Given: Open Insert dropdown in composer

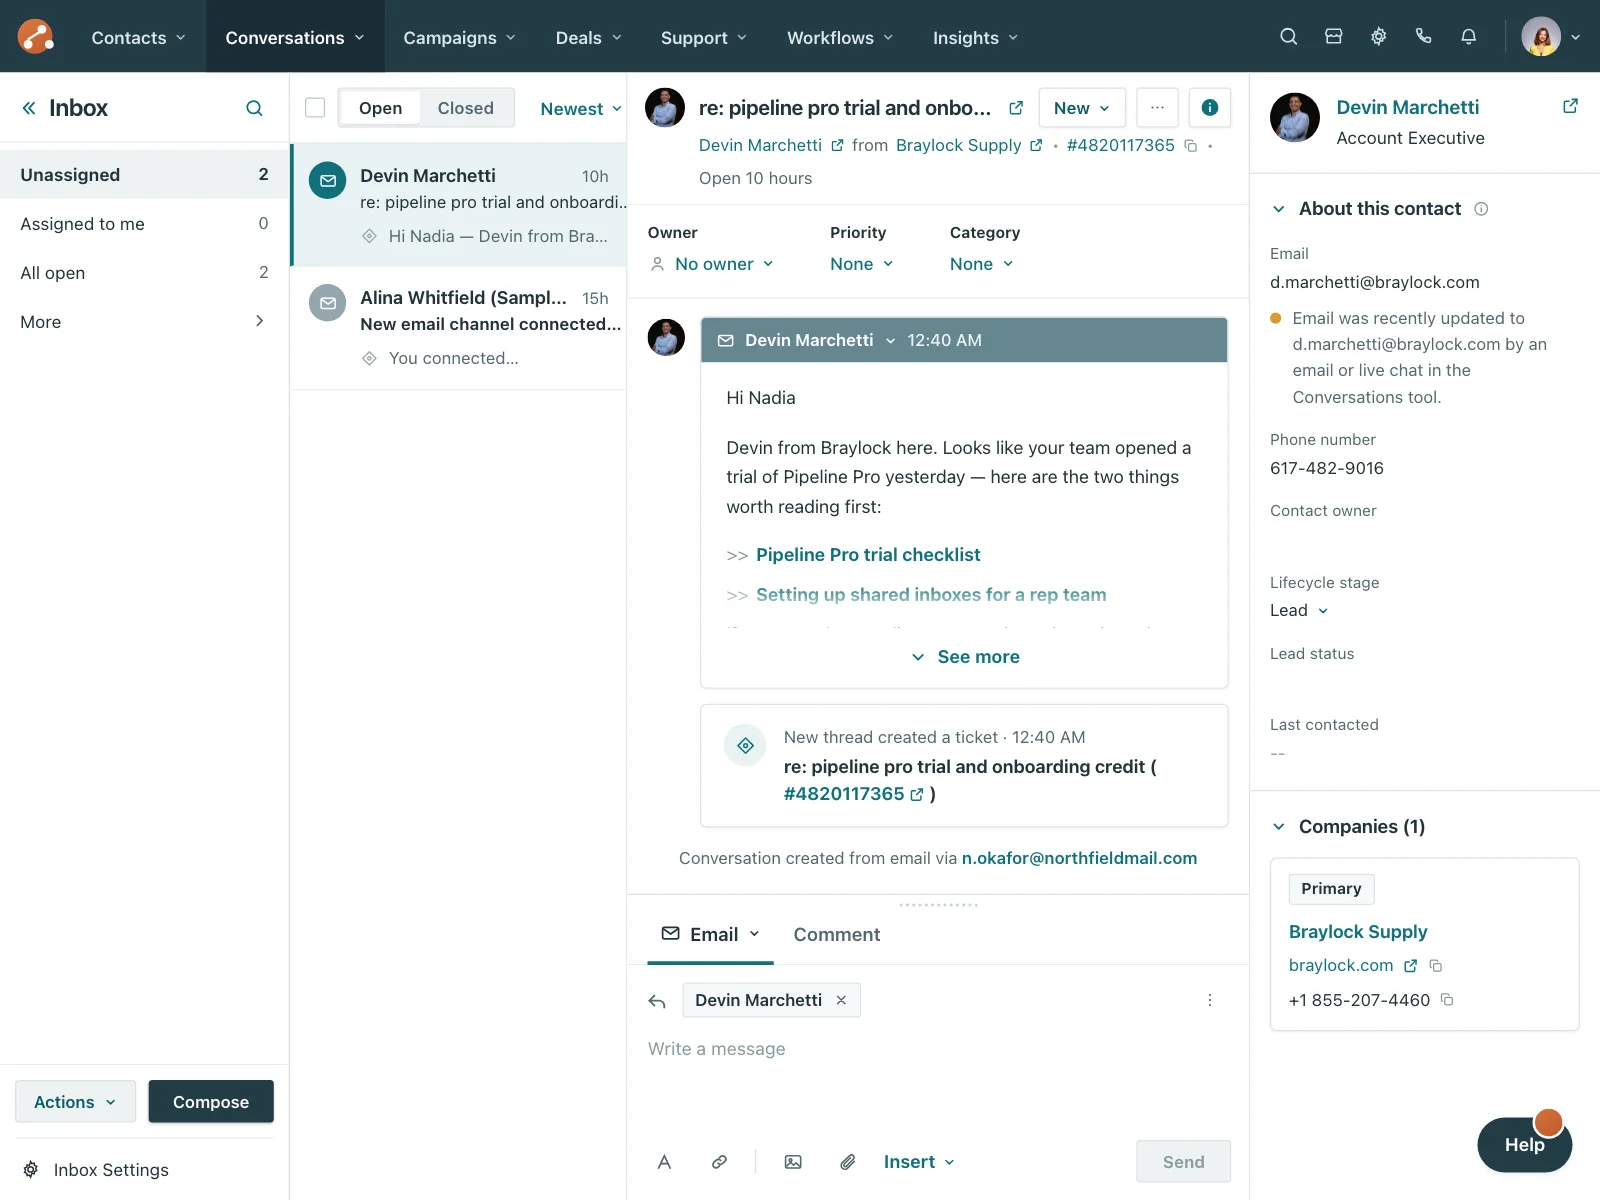Looking at the screenshot, I should pyautogui.click(x=919, y=1162).
